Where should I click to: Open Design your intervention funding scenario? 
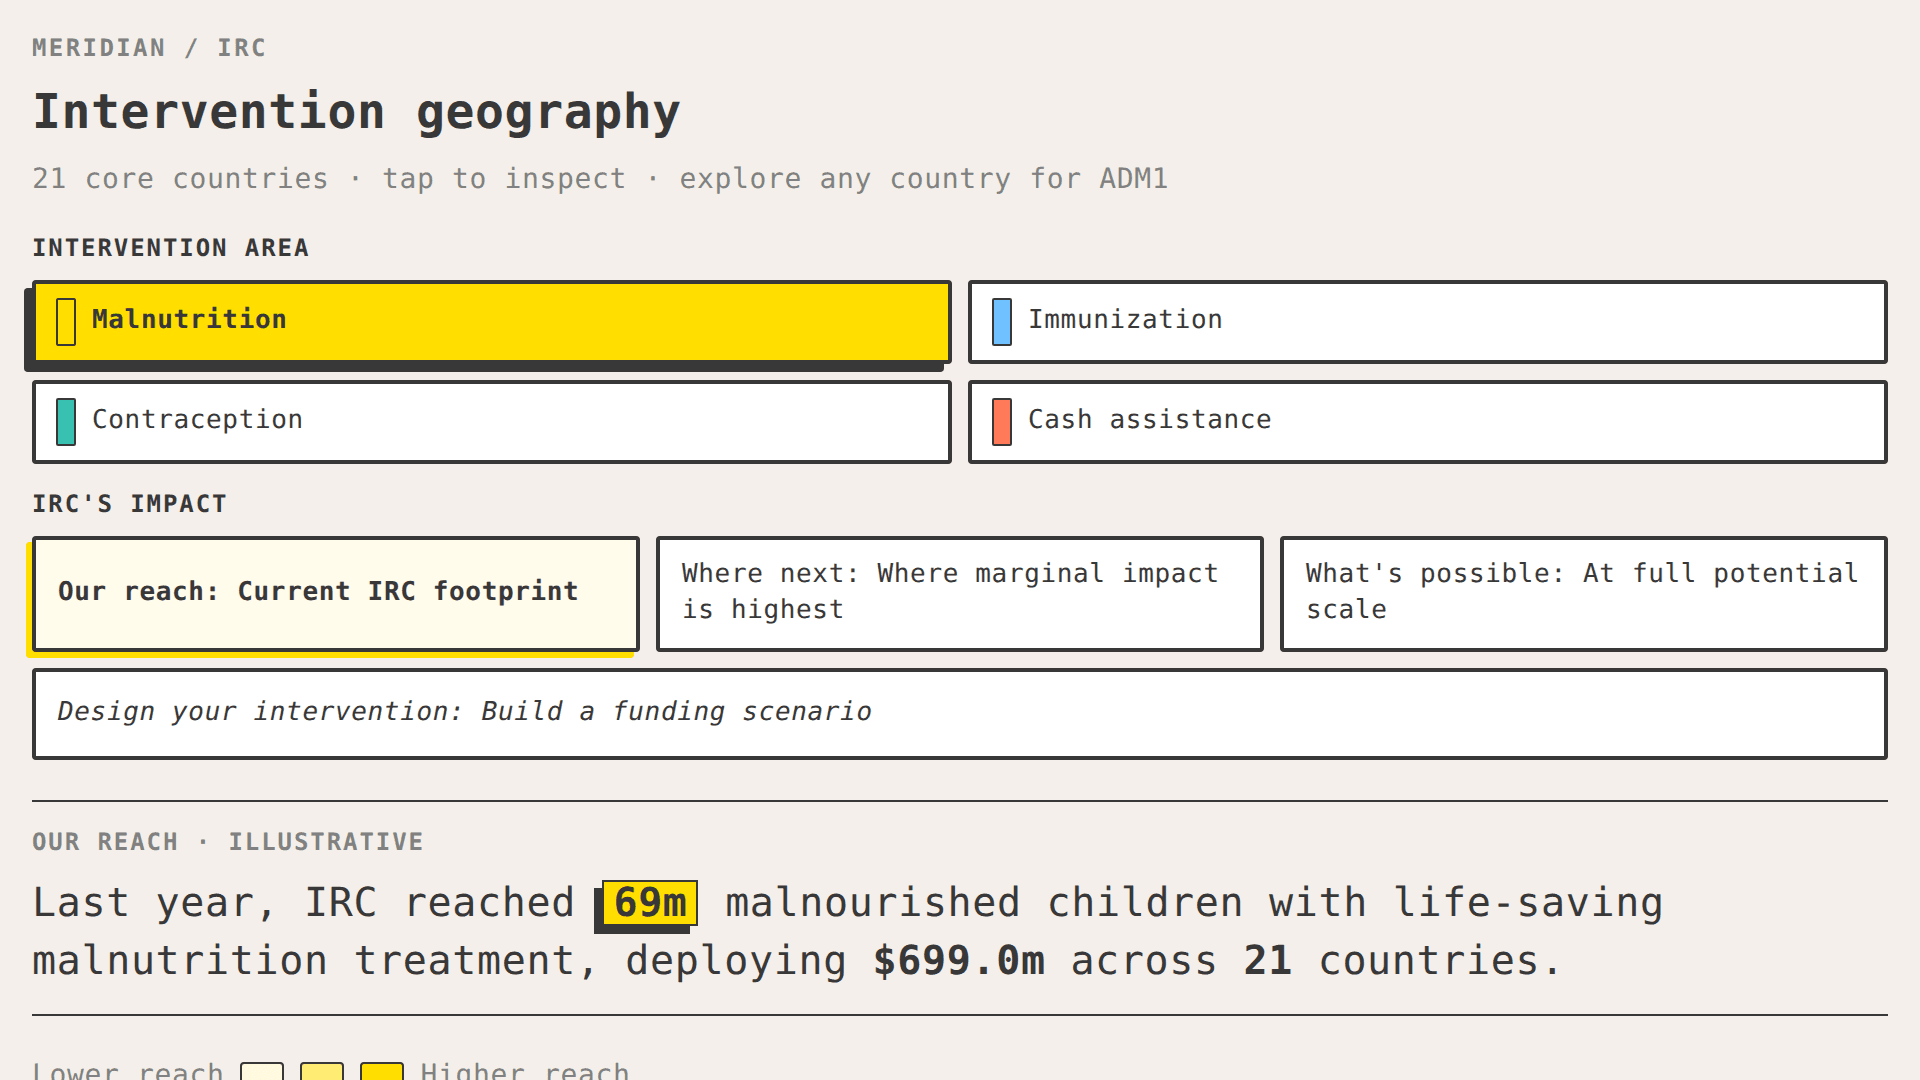point(959,714)
